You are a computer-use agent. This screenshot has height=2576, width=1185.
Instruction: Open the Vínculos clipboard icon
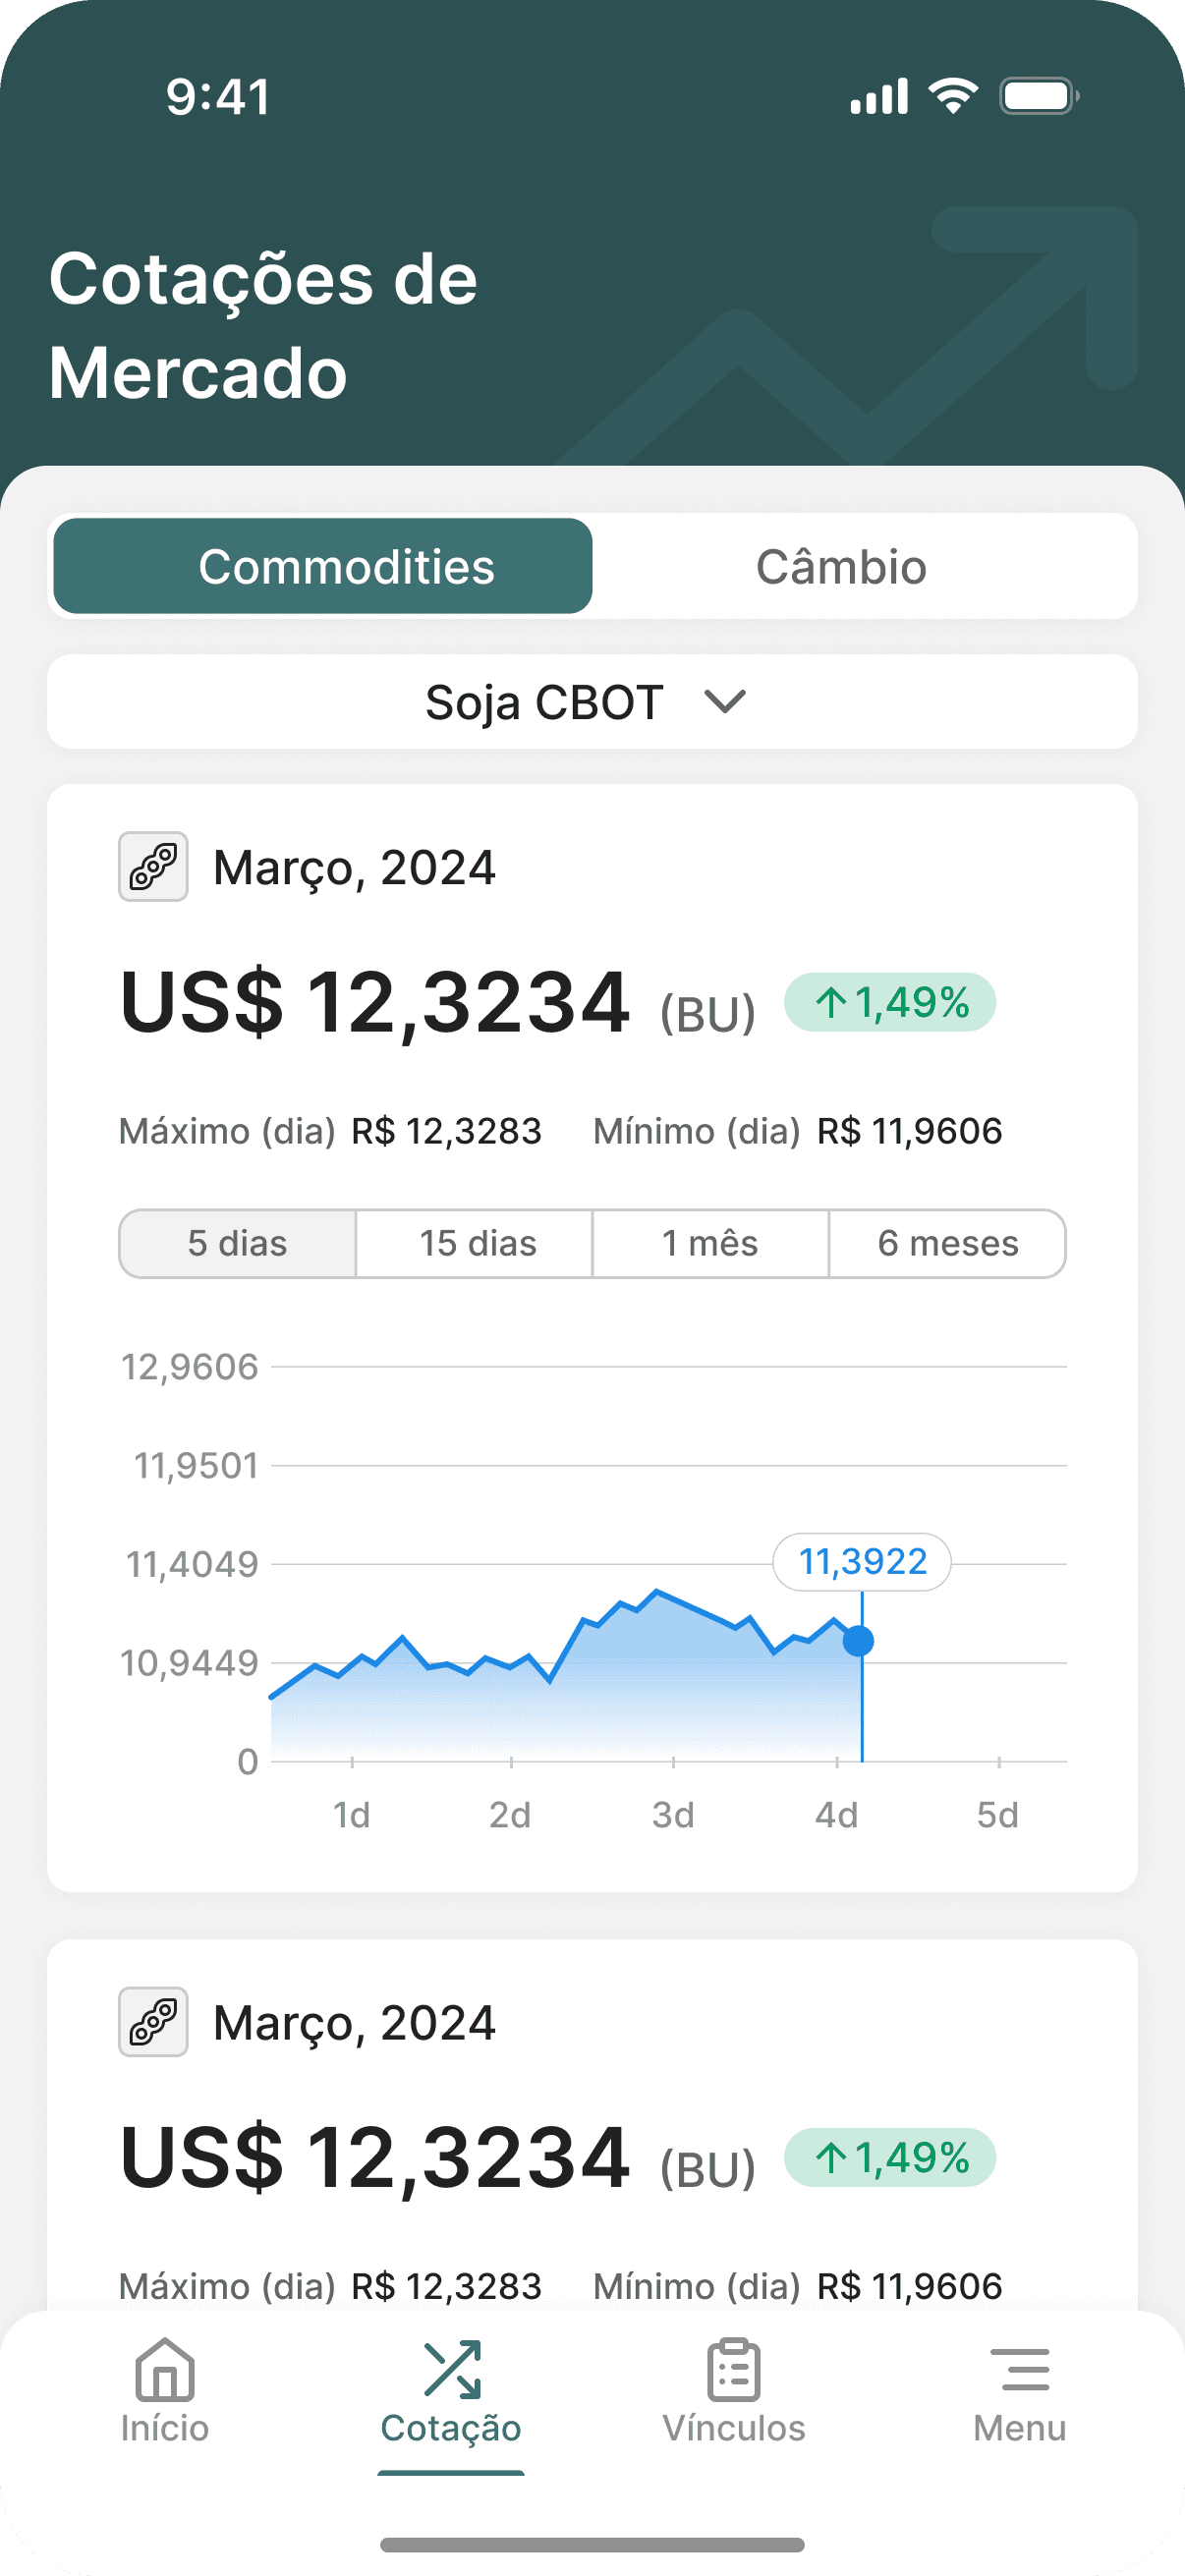point(734,2369)
